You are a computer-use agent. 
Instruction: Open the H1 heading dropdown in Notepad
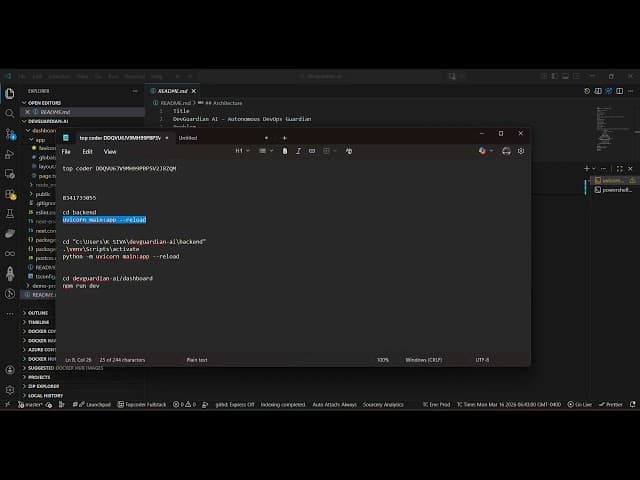[x=241, y=151]
